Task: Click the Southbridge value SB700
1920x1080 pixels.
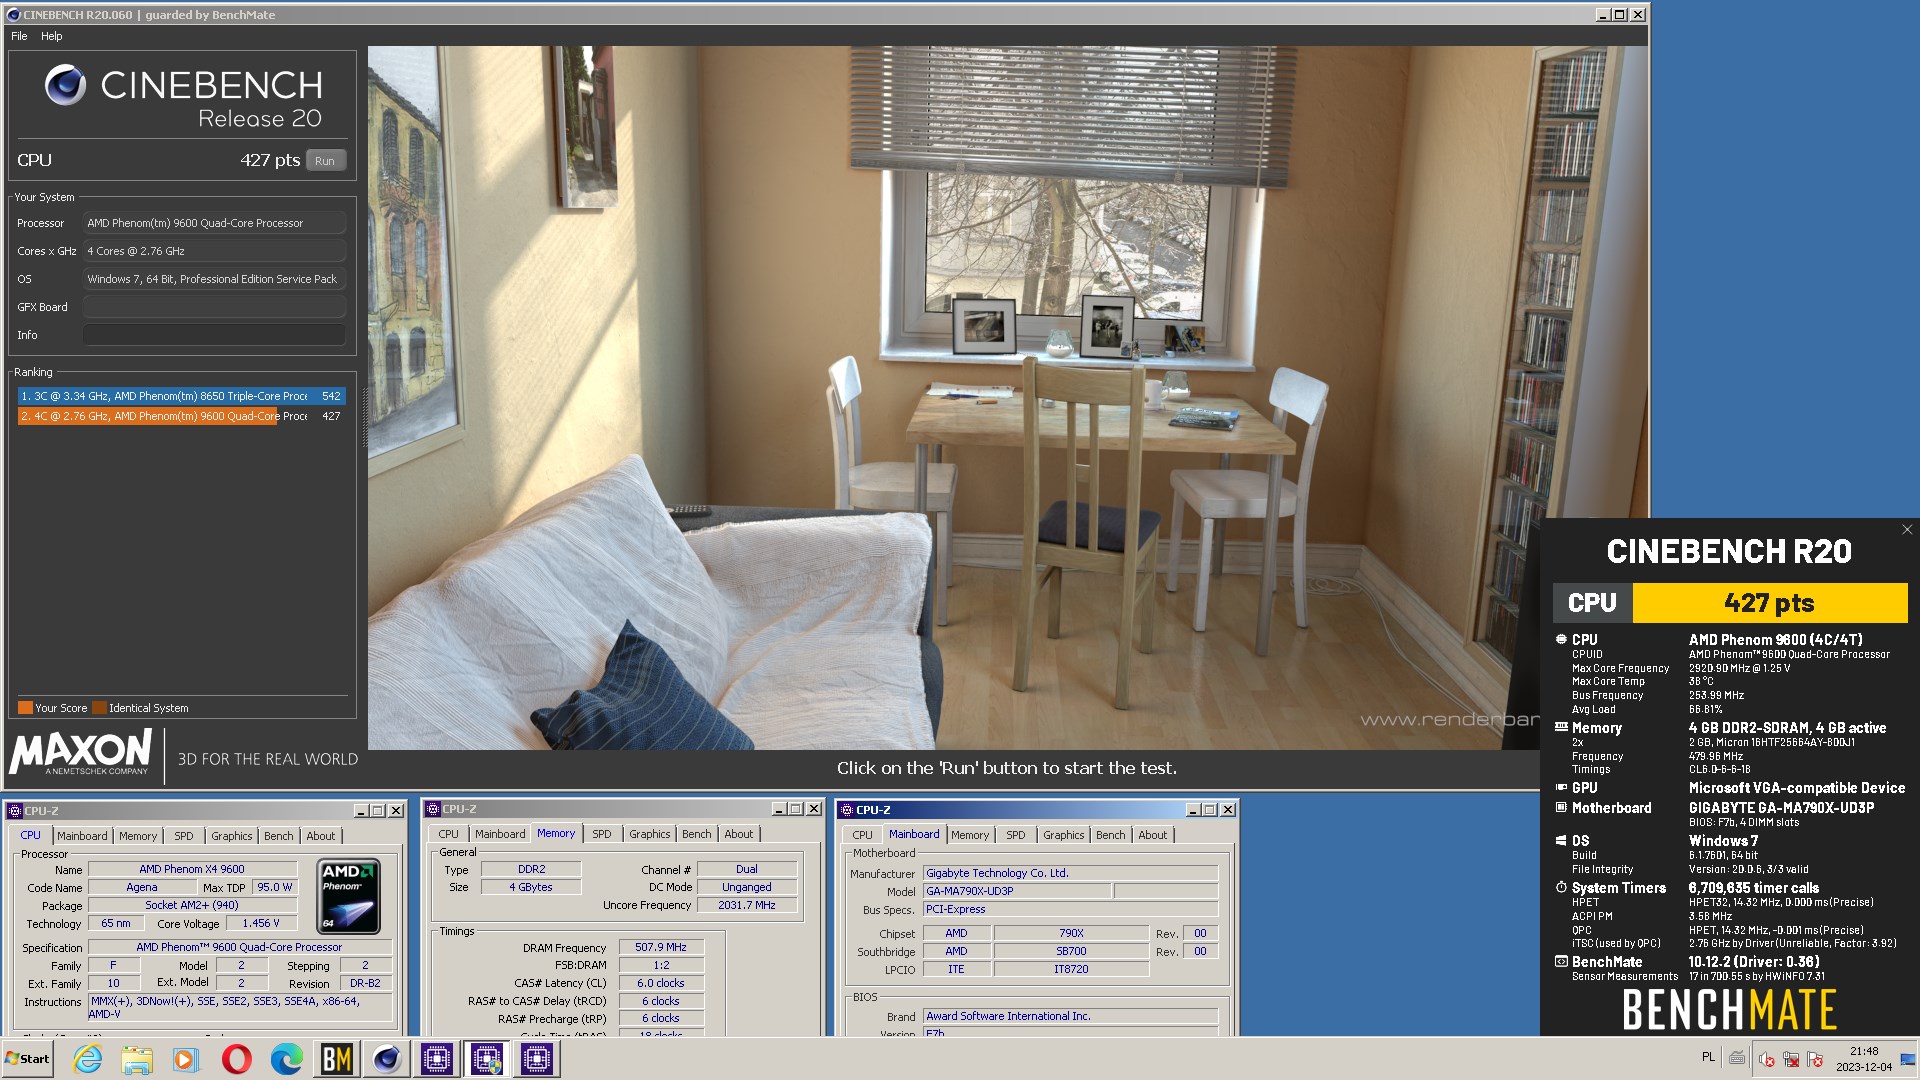Action: click(1071, 951)
